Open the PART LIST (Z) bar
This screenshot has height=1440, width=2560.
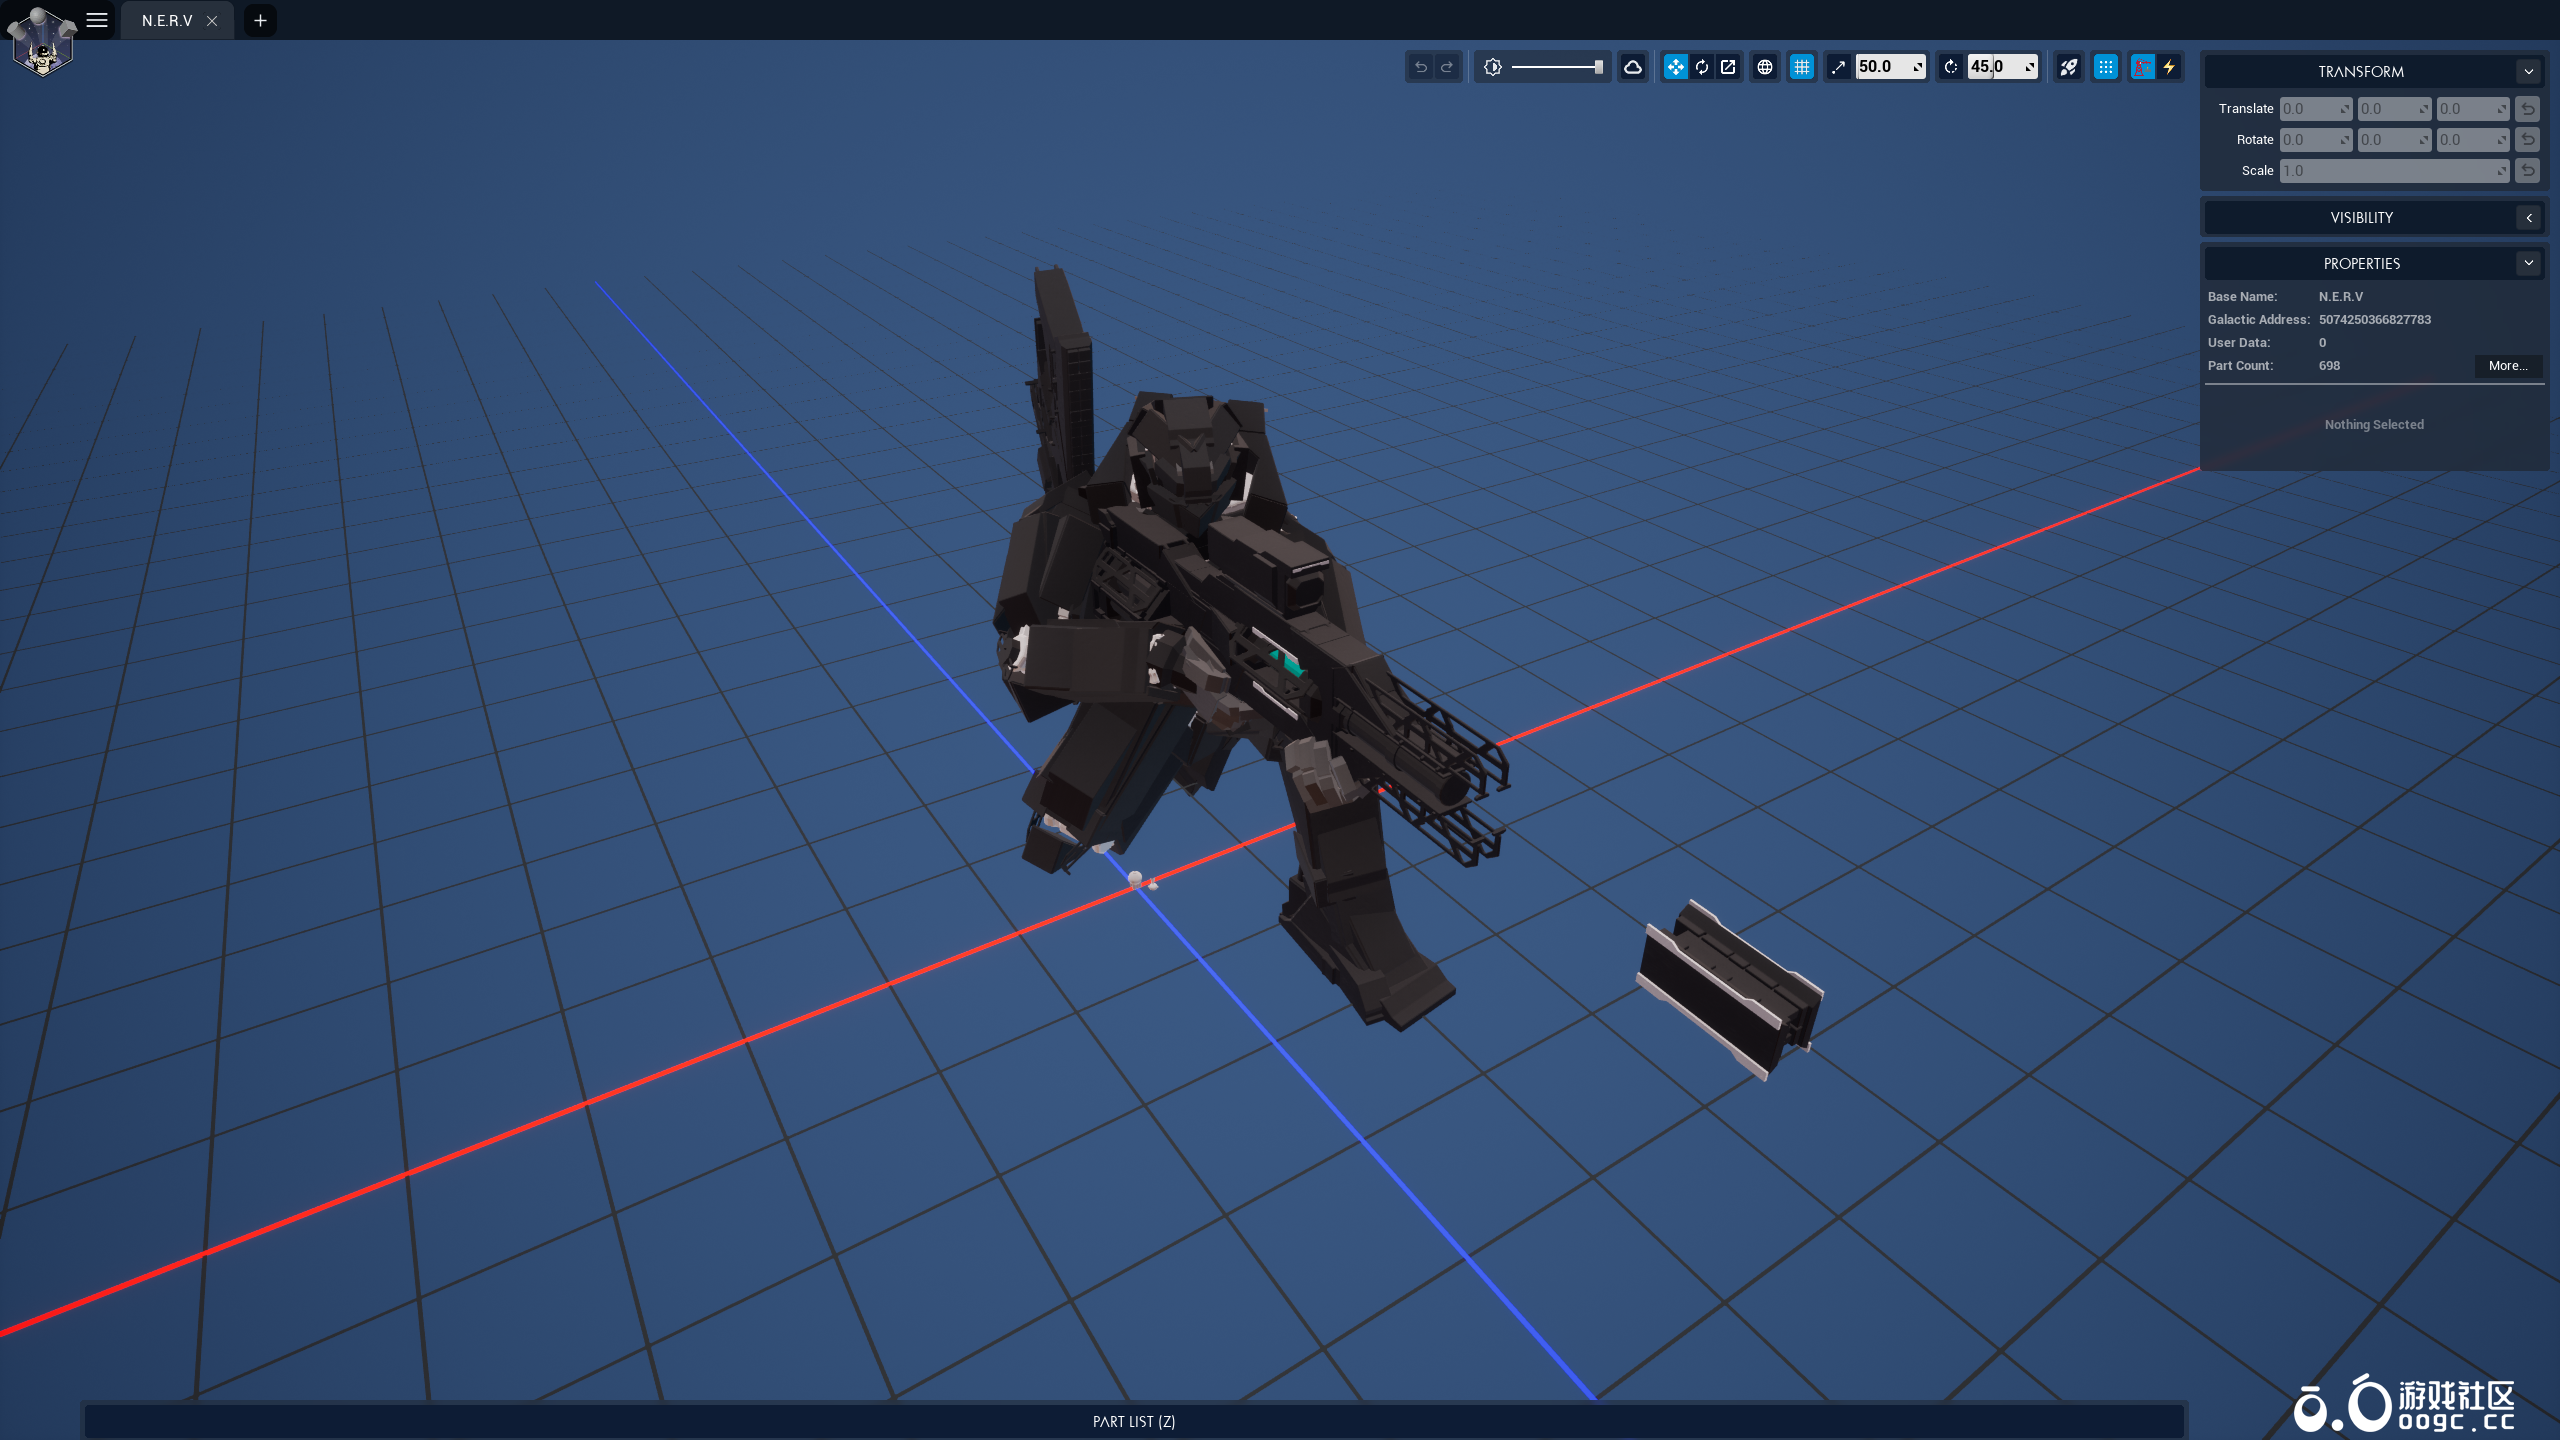1134,1421
